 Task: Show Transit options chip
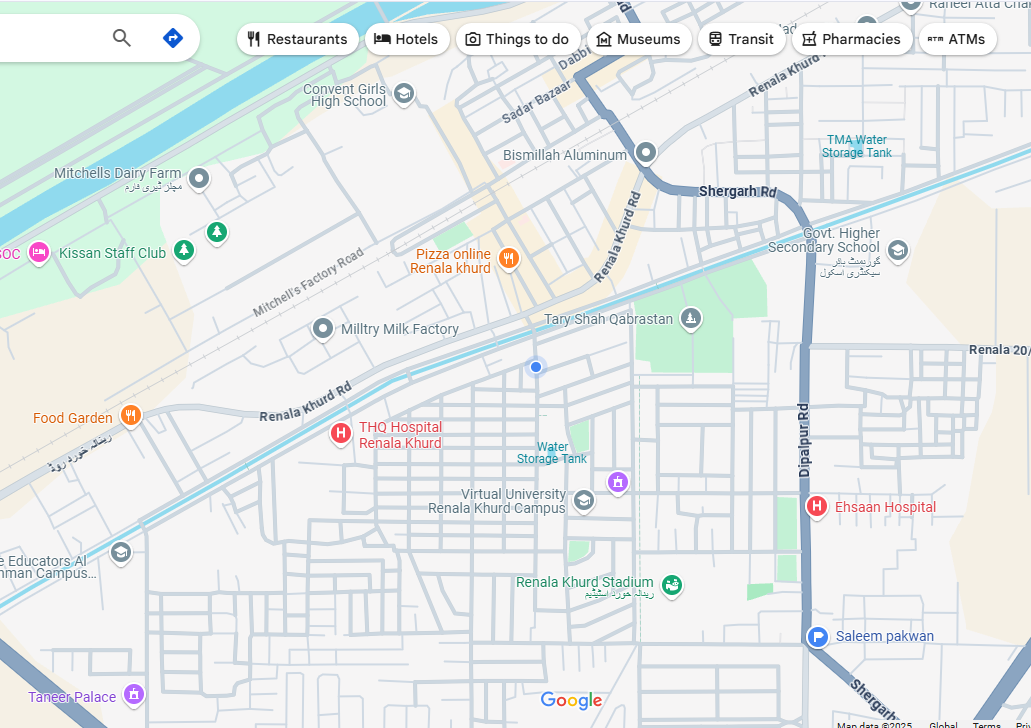point(741,39)
